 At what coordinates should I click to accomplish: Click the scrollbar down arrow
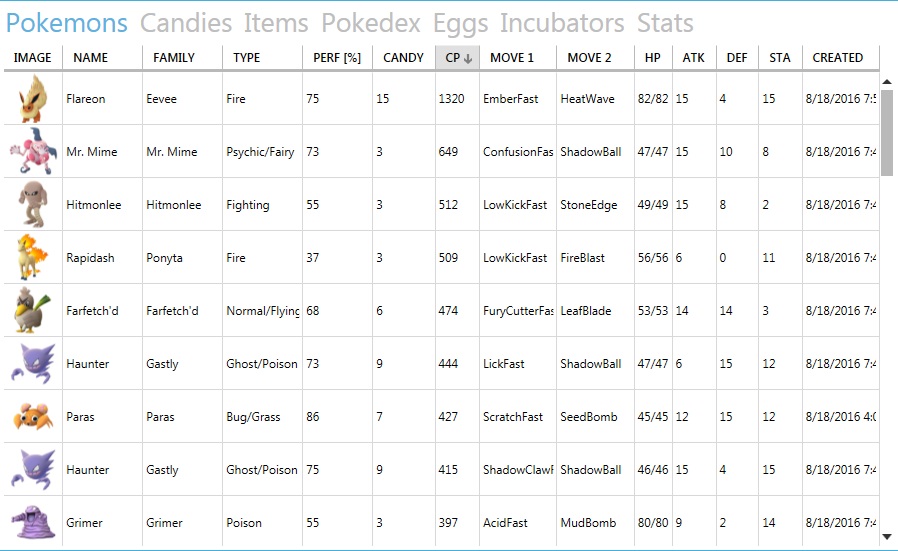(887, 537)
